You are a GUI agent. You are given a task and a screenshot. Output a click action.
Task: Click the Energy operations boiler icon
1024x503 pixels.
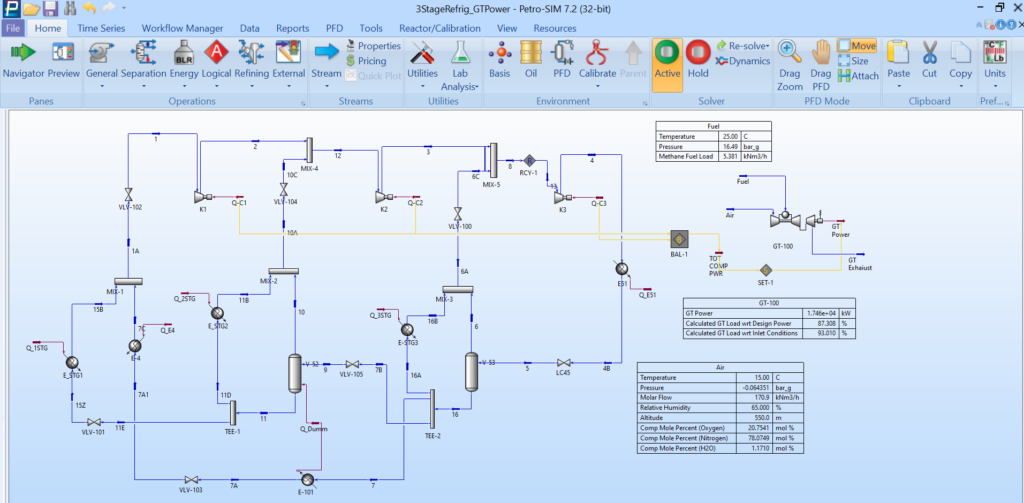click(x=184, y=52)
